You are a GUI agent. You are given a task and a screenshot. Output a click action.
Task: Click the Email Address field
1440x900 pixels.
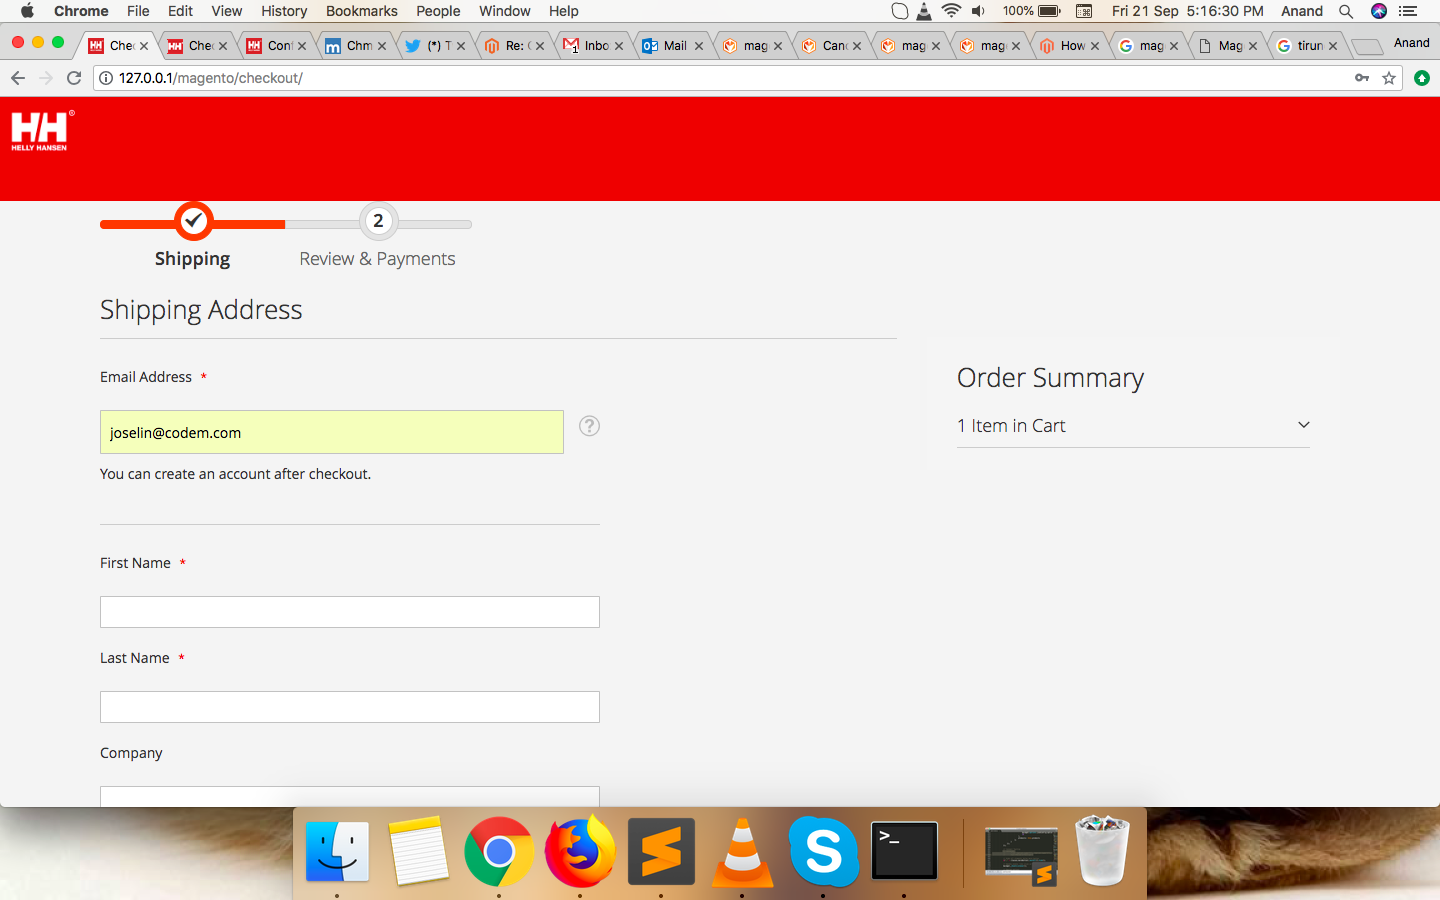331,432
